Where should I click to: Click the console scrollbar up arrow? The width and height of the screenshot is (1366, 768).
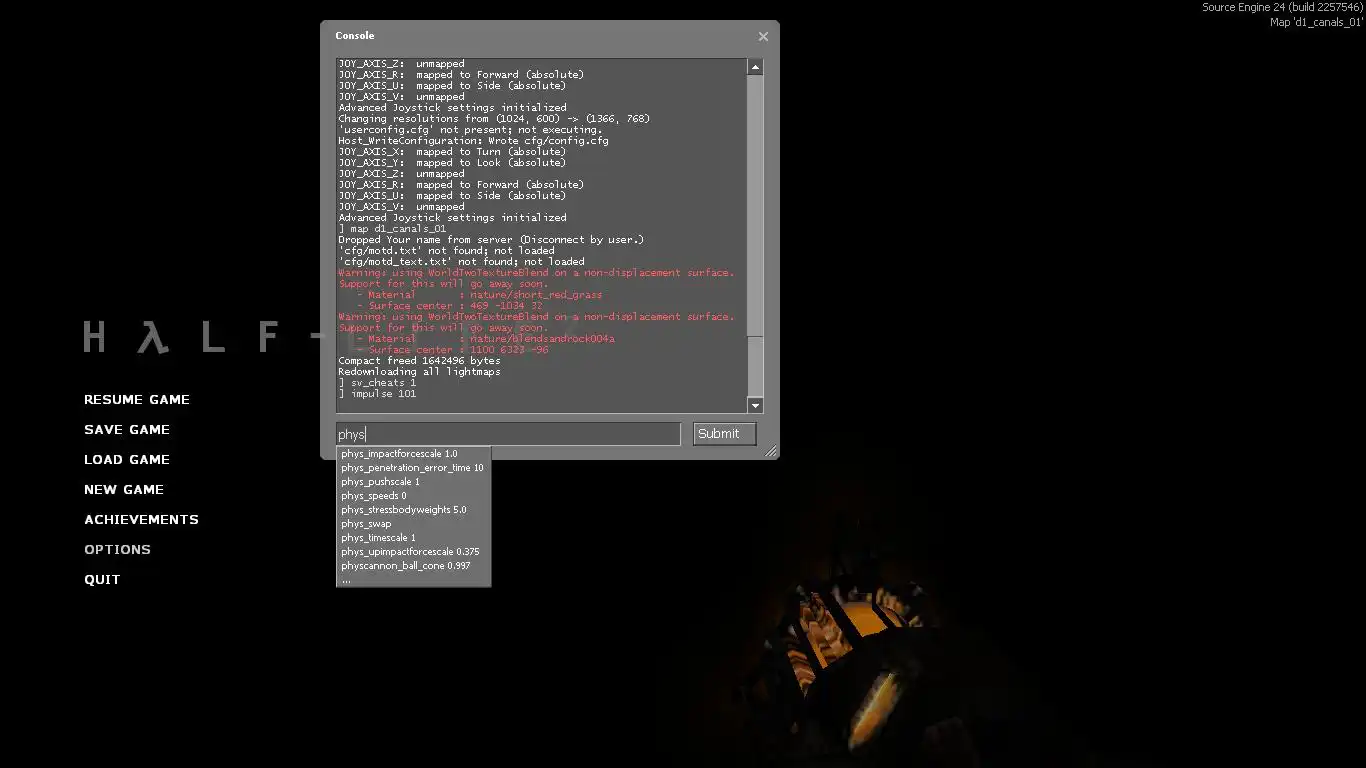point(755,67)
